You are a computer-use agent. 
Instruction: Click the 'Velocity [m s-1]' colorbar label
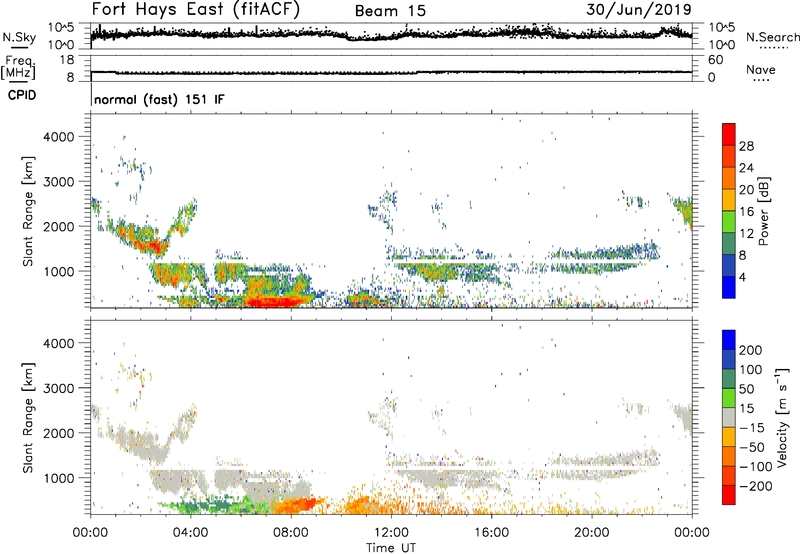pyautogui.click(x=782, y=417)
